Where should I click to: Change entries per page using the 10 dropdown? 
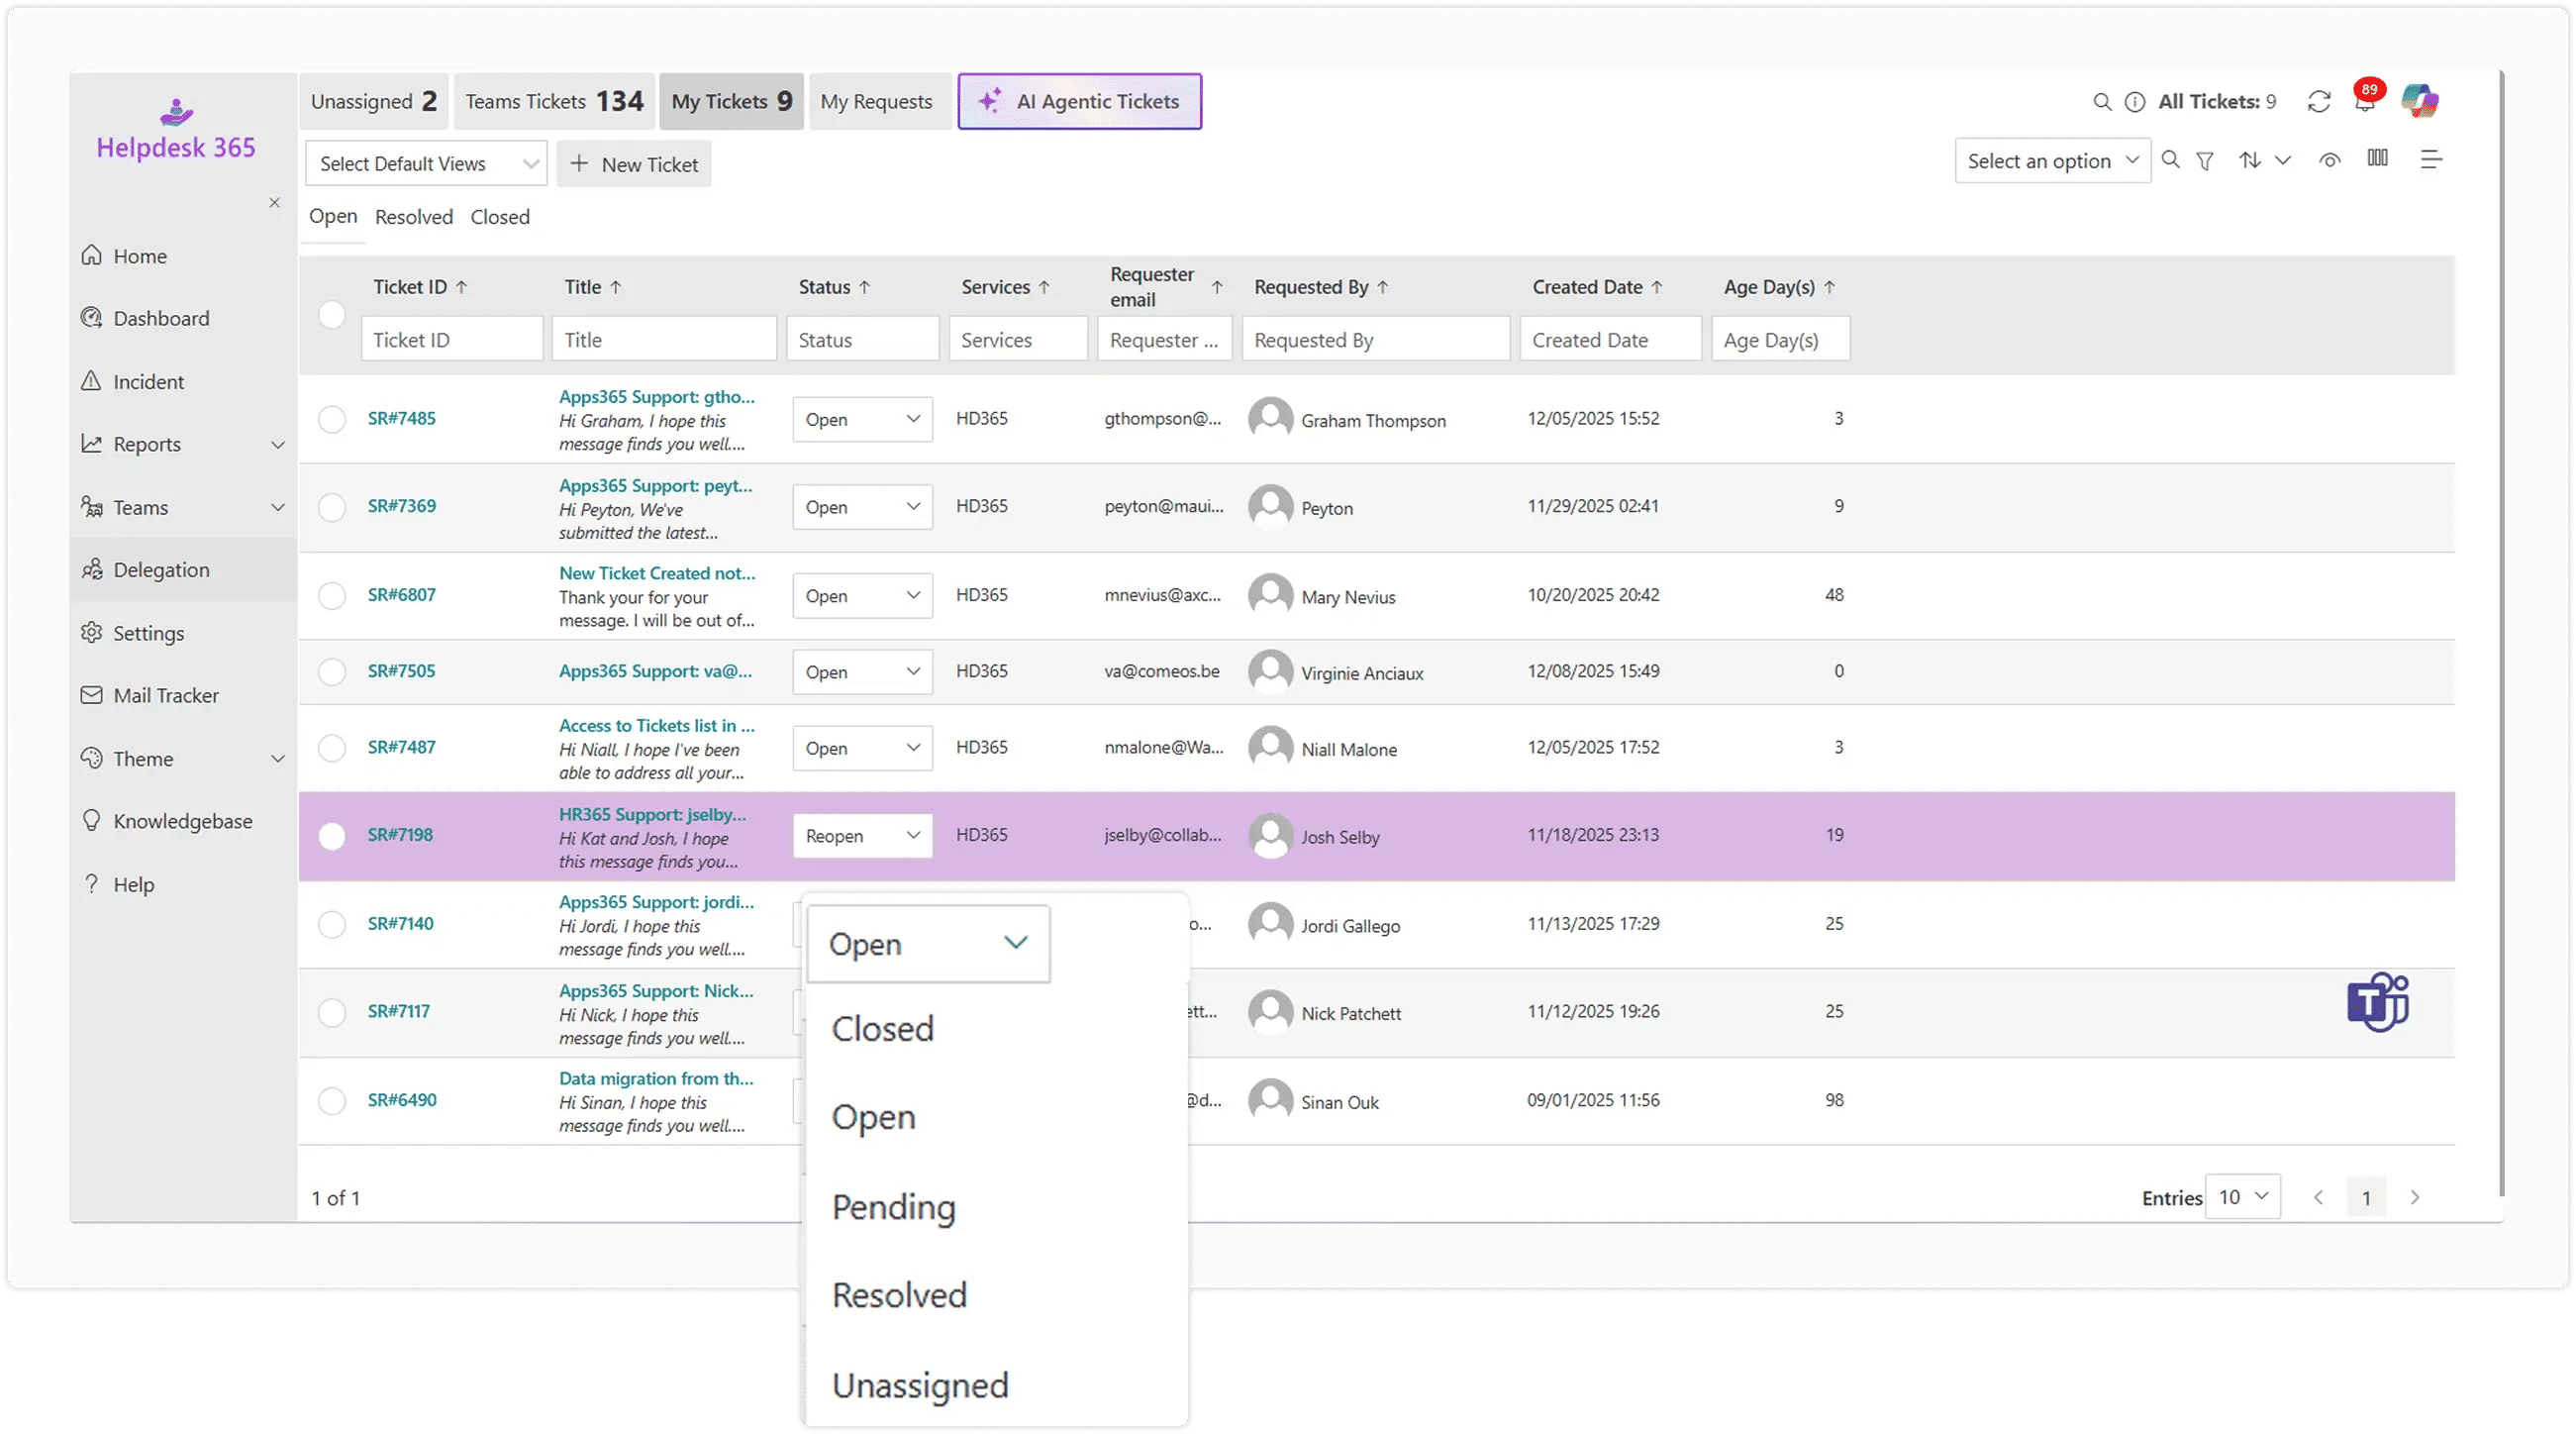[x=2243, y=1196]
